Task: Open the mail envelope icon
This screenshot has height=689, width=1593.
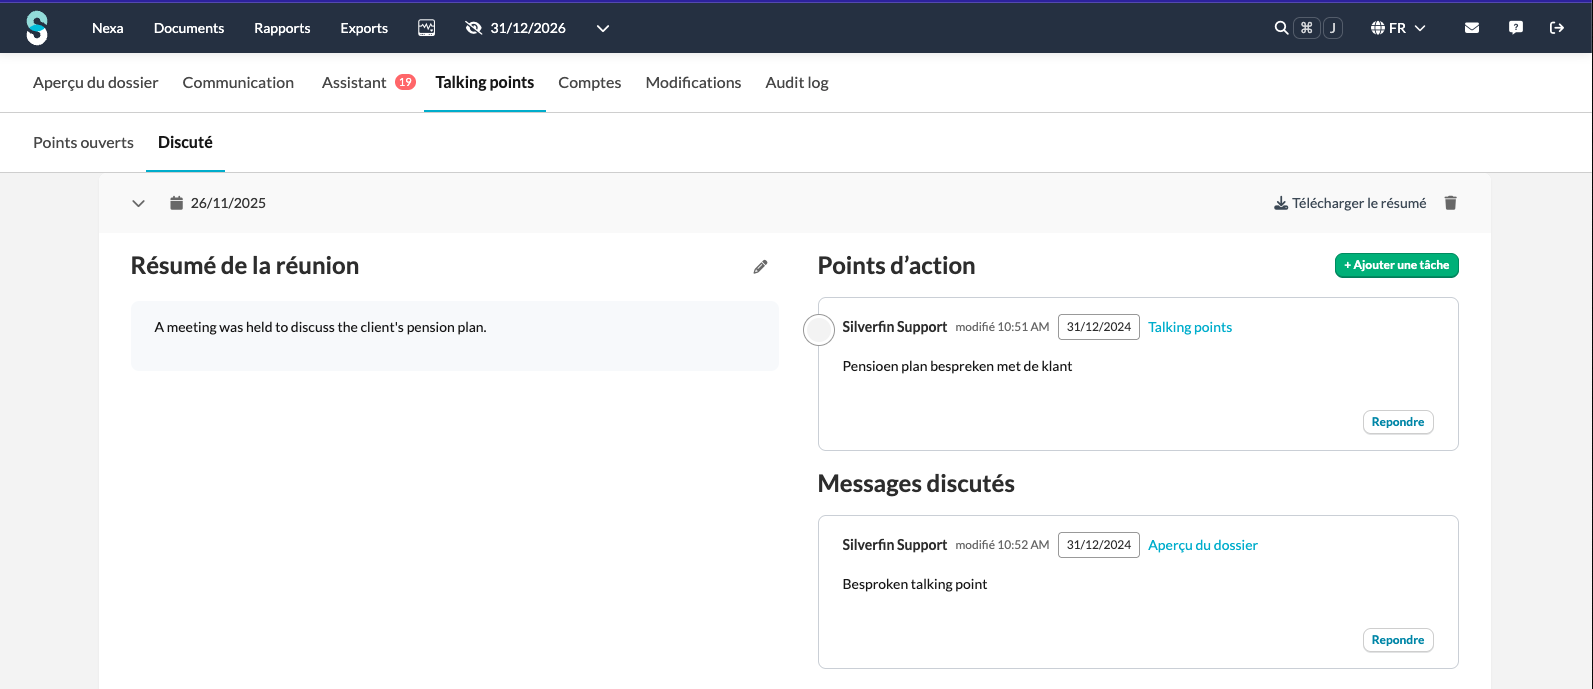Action: [x=1472, y=28]
